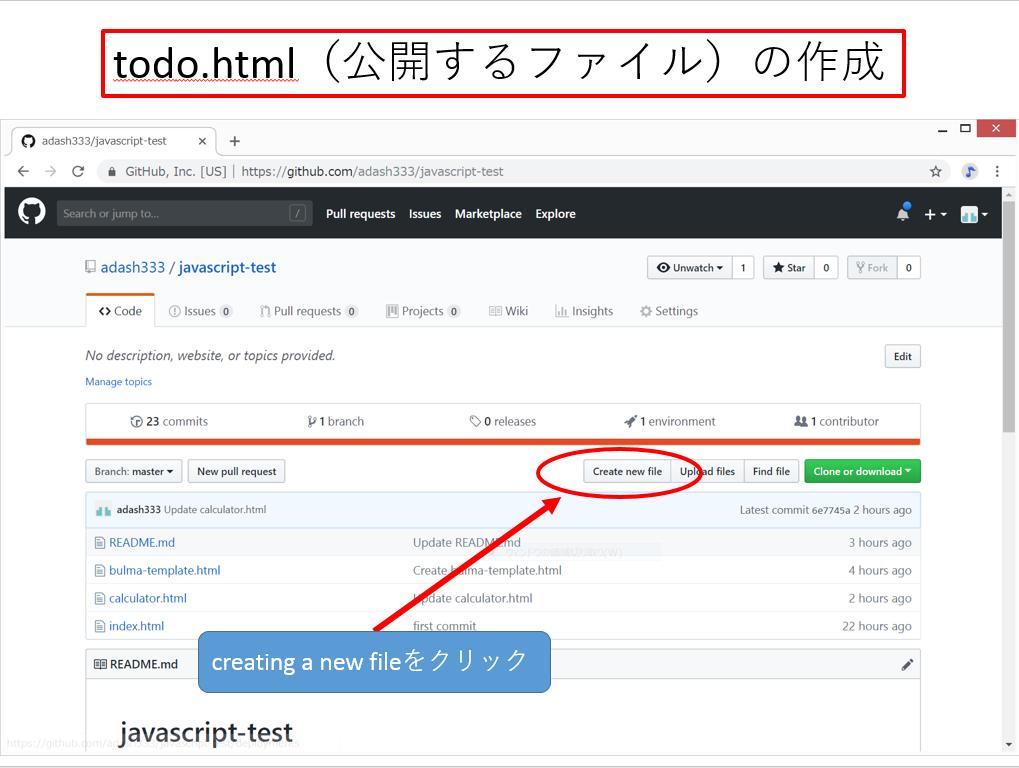Open the Chrome three-dot menu

997,171
